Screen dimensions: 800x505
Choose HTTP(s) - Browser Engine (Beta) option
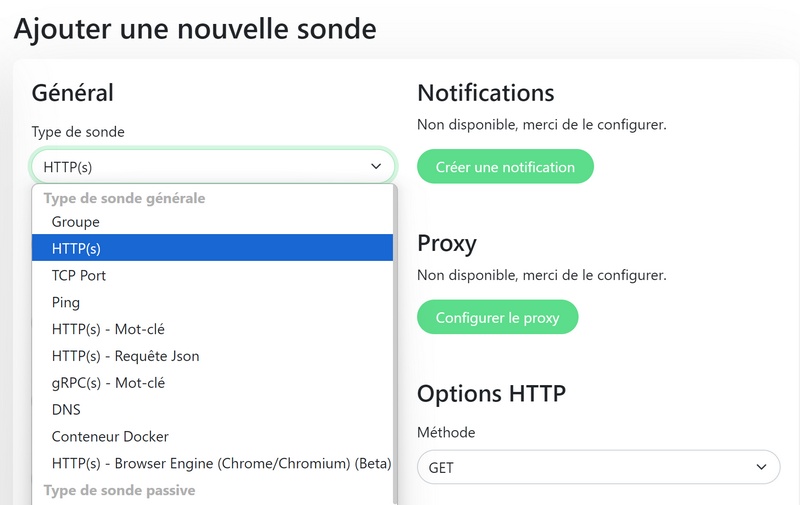click(x=221, y=464)
